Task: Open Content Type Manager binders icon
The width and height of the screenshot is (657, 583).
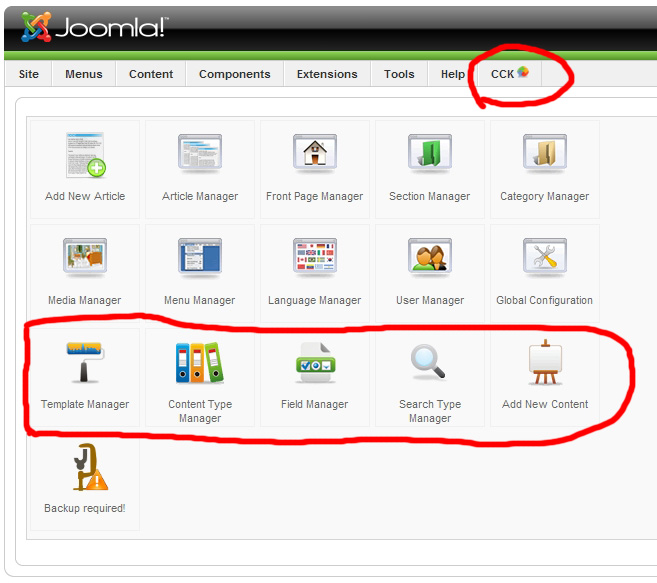Action: 200,363
